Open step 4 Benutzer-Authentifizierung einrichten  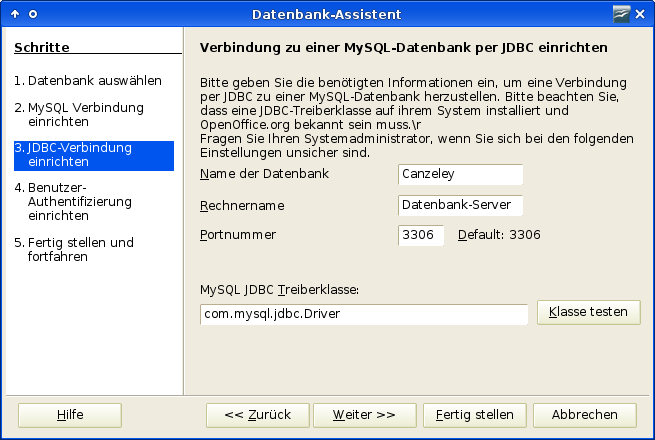[73, 201]
